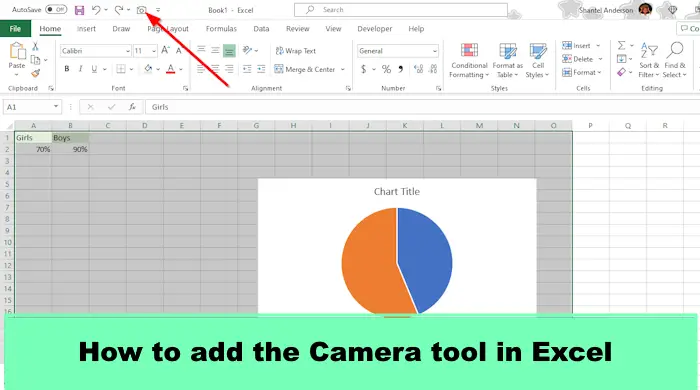Toggle Underline formatting
This screenshot has height=390, width=700.
coord(94,69)
